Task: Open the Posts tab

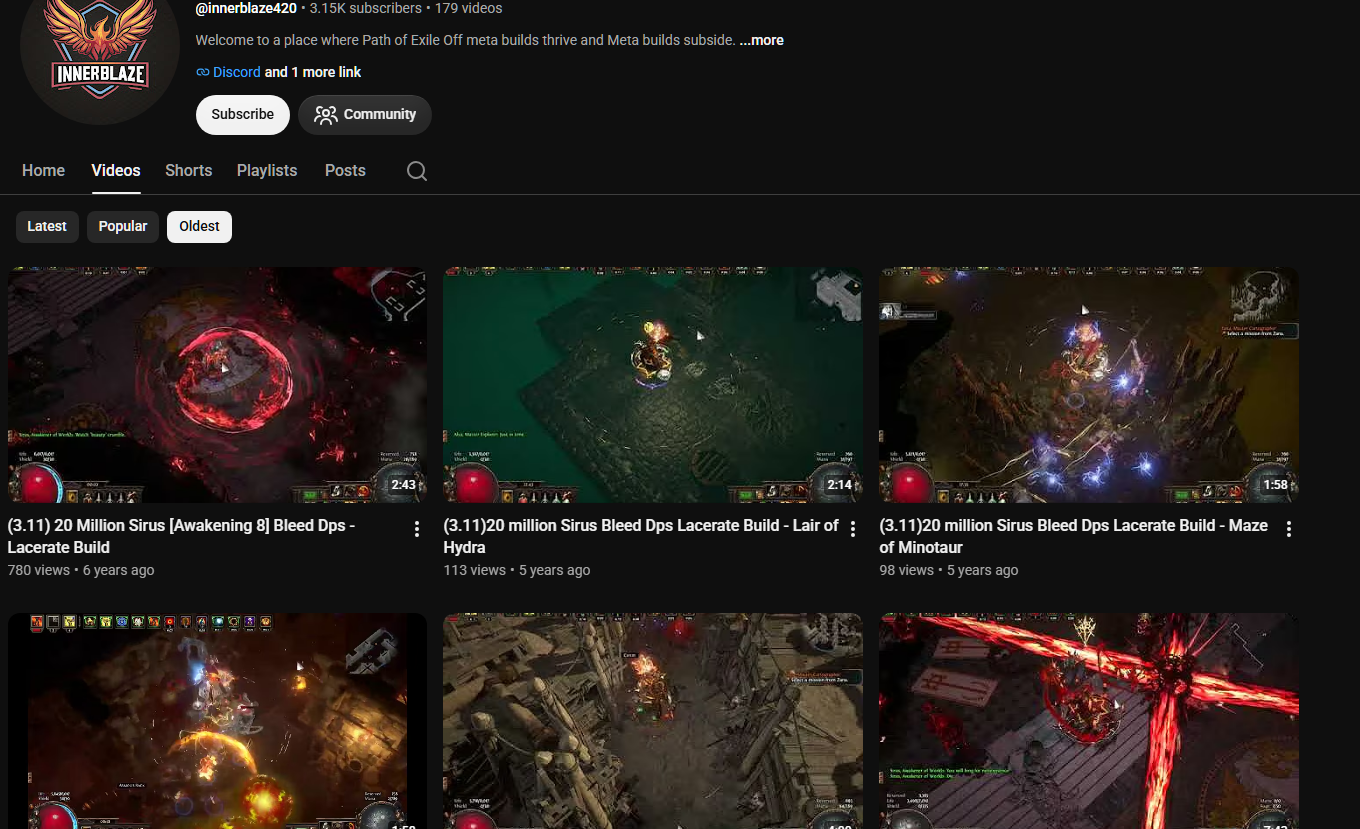Action: tap(345, 171)
